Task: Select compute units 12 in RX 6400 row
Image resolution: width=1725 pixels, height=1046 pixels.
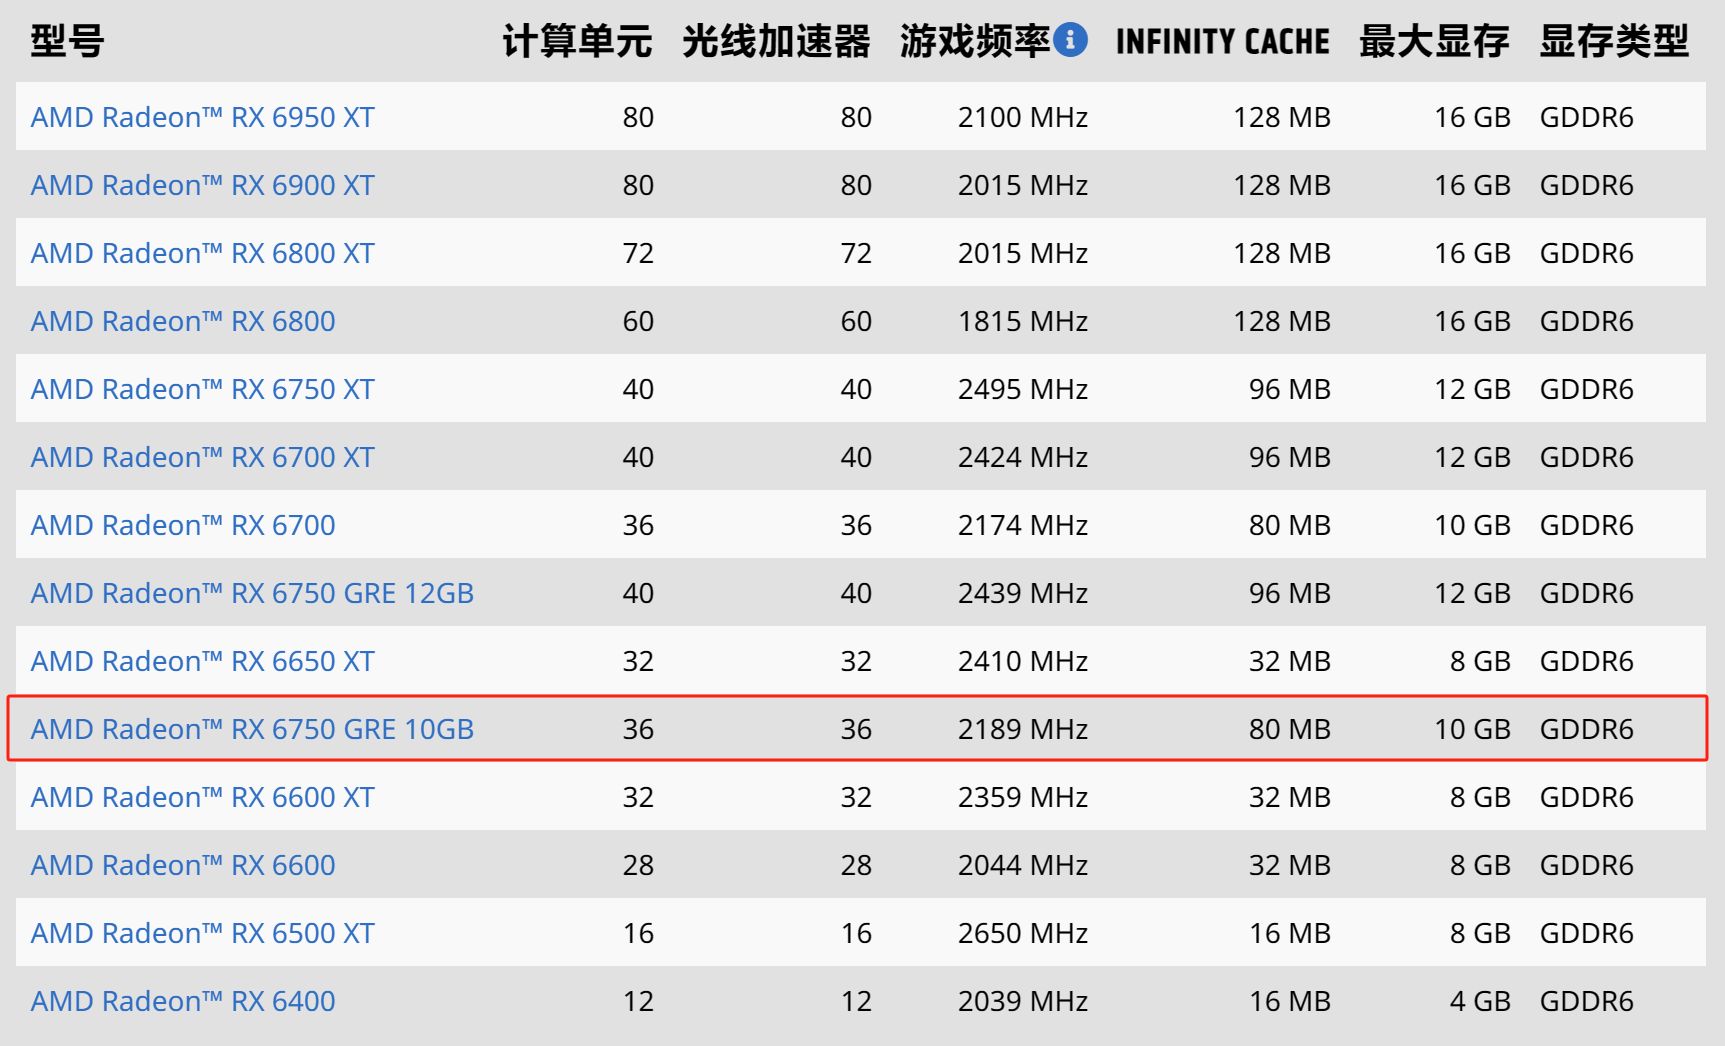Action: point(638,1001)
